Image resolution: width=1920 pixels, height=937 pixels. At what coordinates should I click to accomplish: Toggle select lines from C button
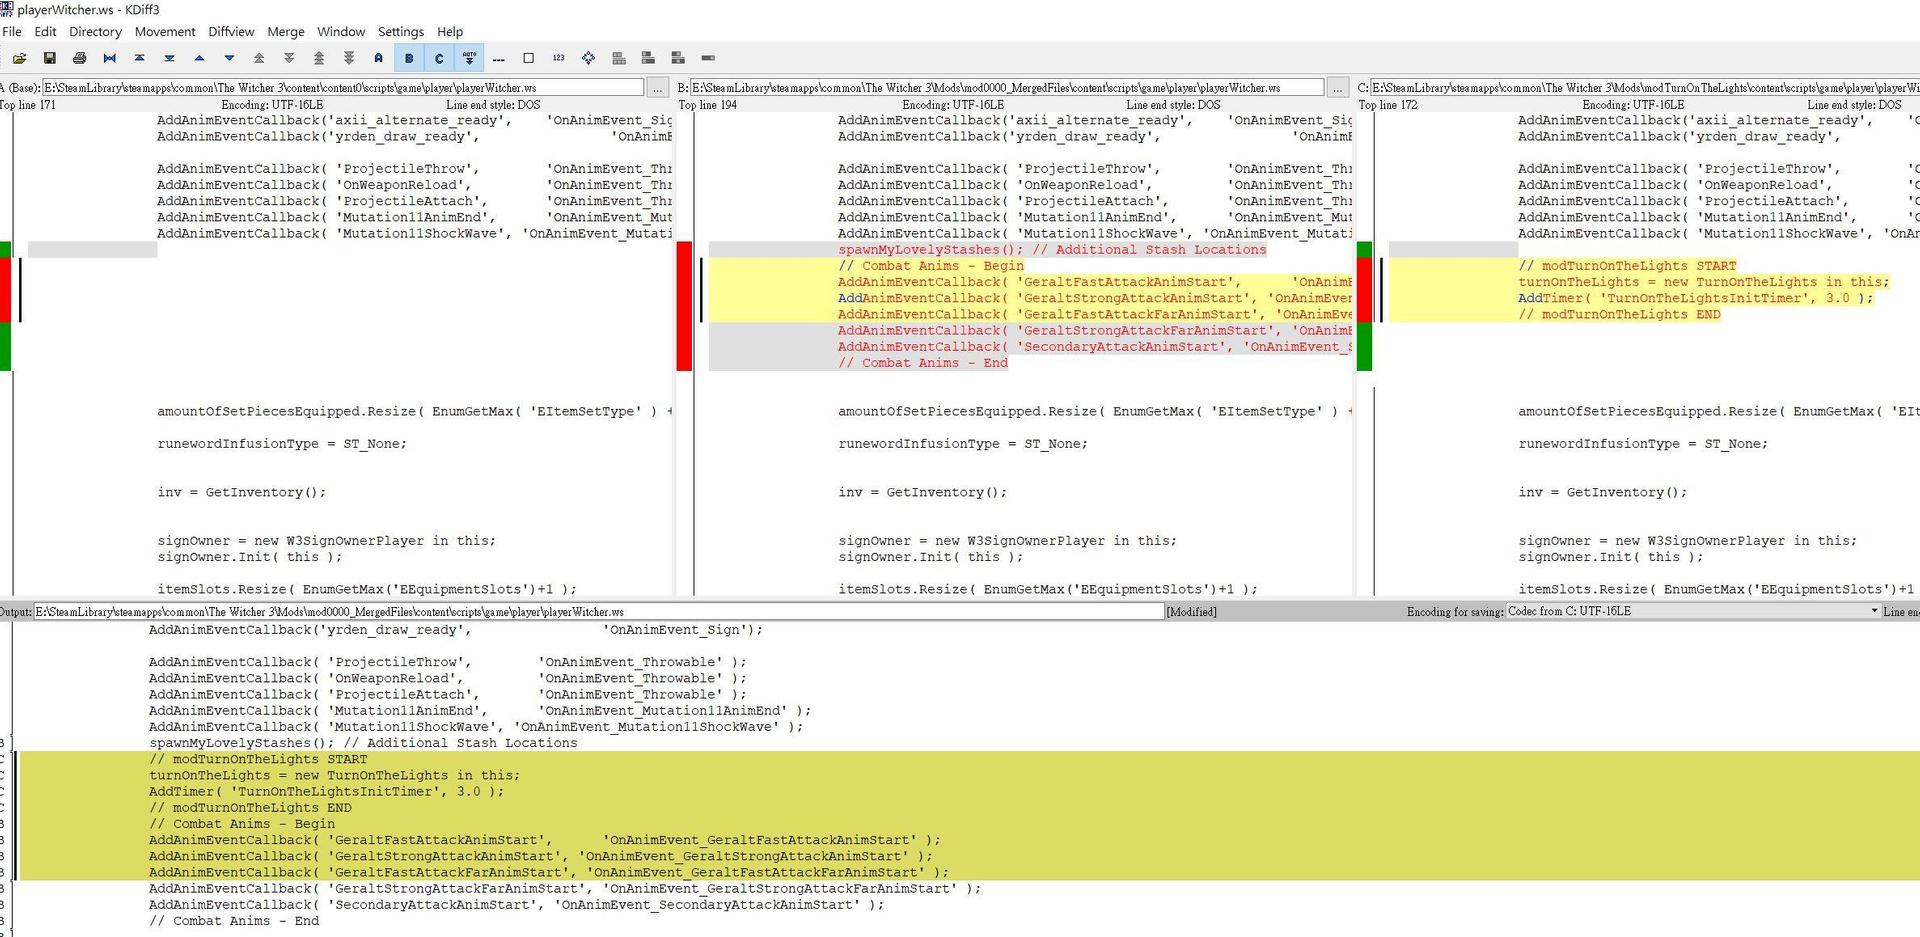[439, 58]
